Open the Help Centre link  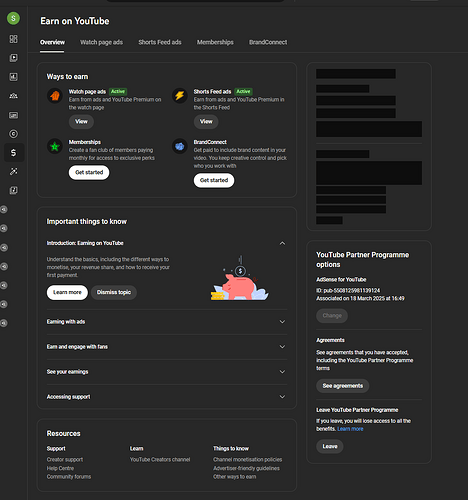click(x=60, y=468)
